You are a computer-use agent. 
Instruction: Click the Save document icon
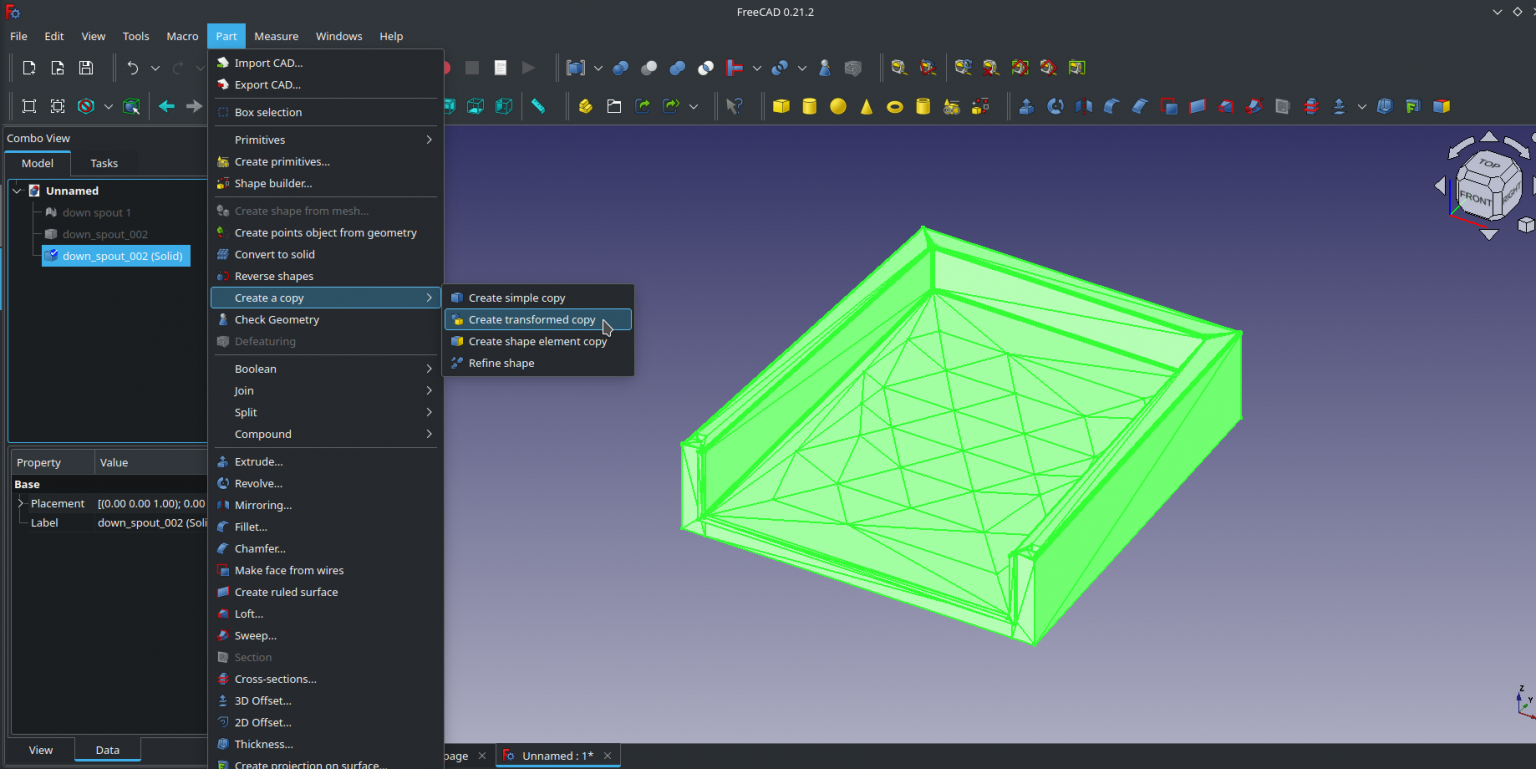(x=86, y=68)
